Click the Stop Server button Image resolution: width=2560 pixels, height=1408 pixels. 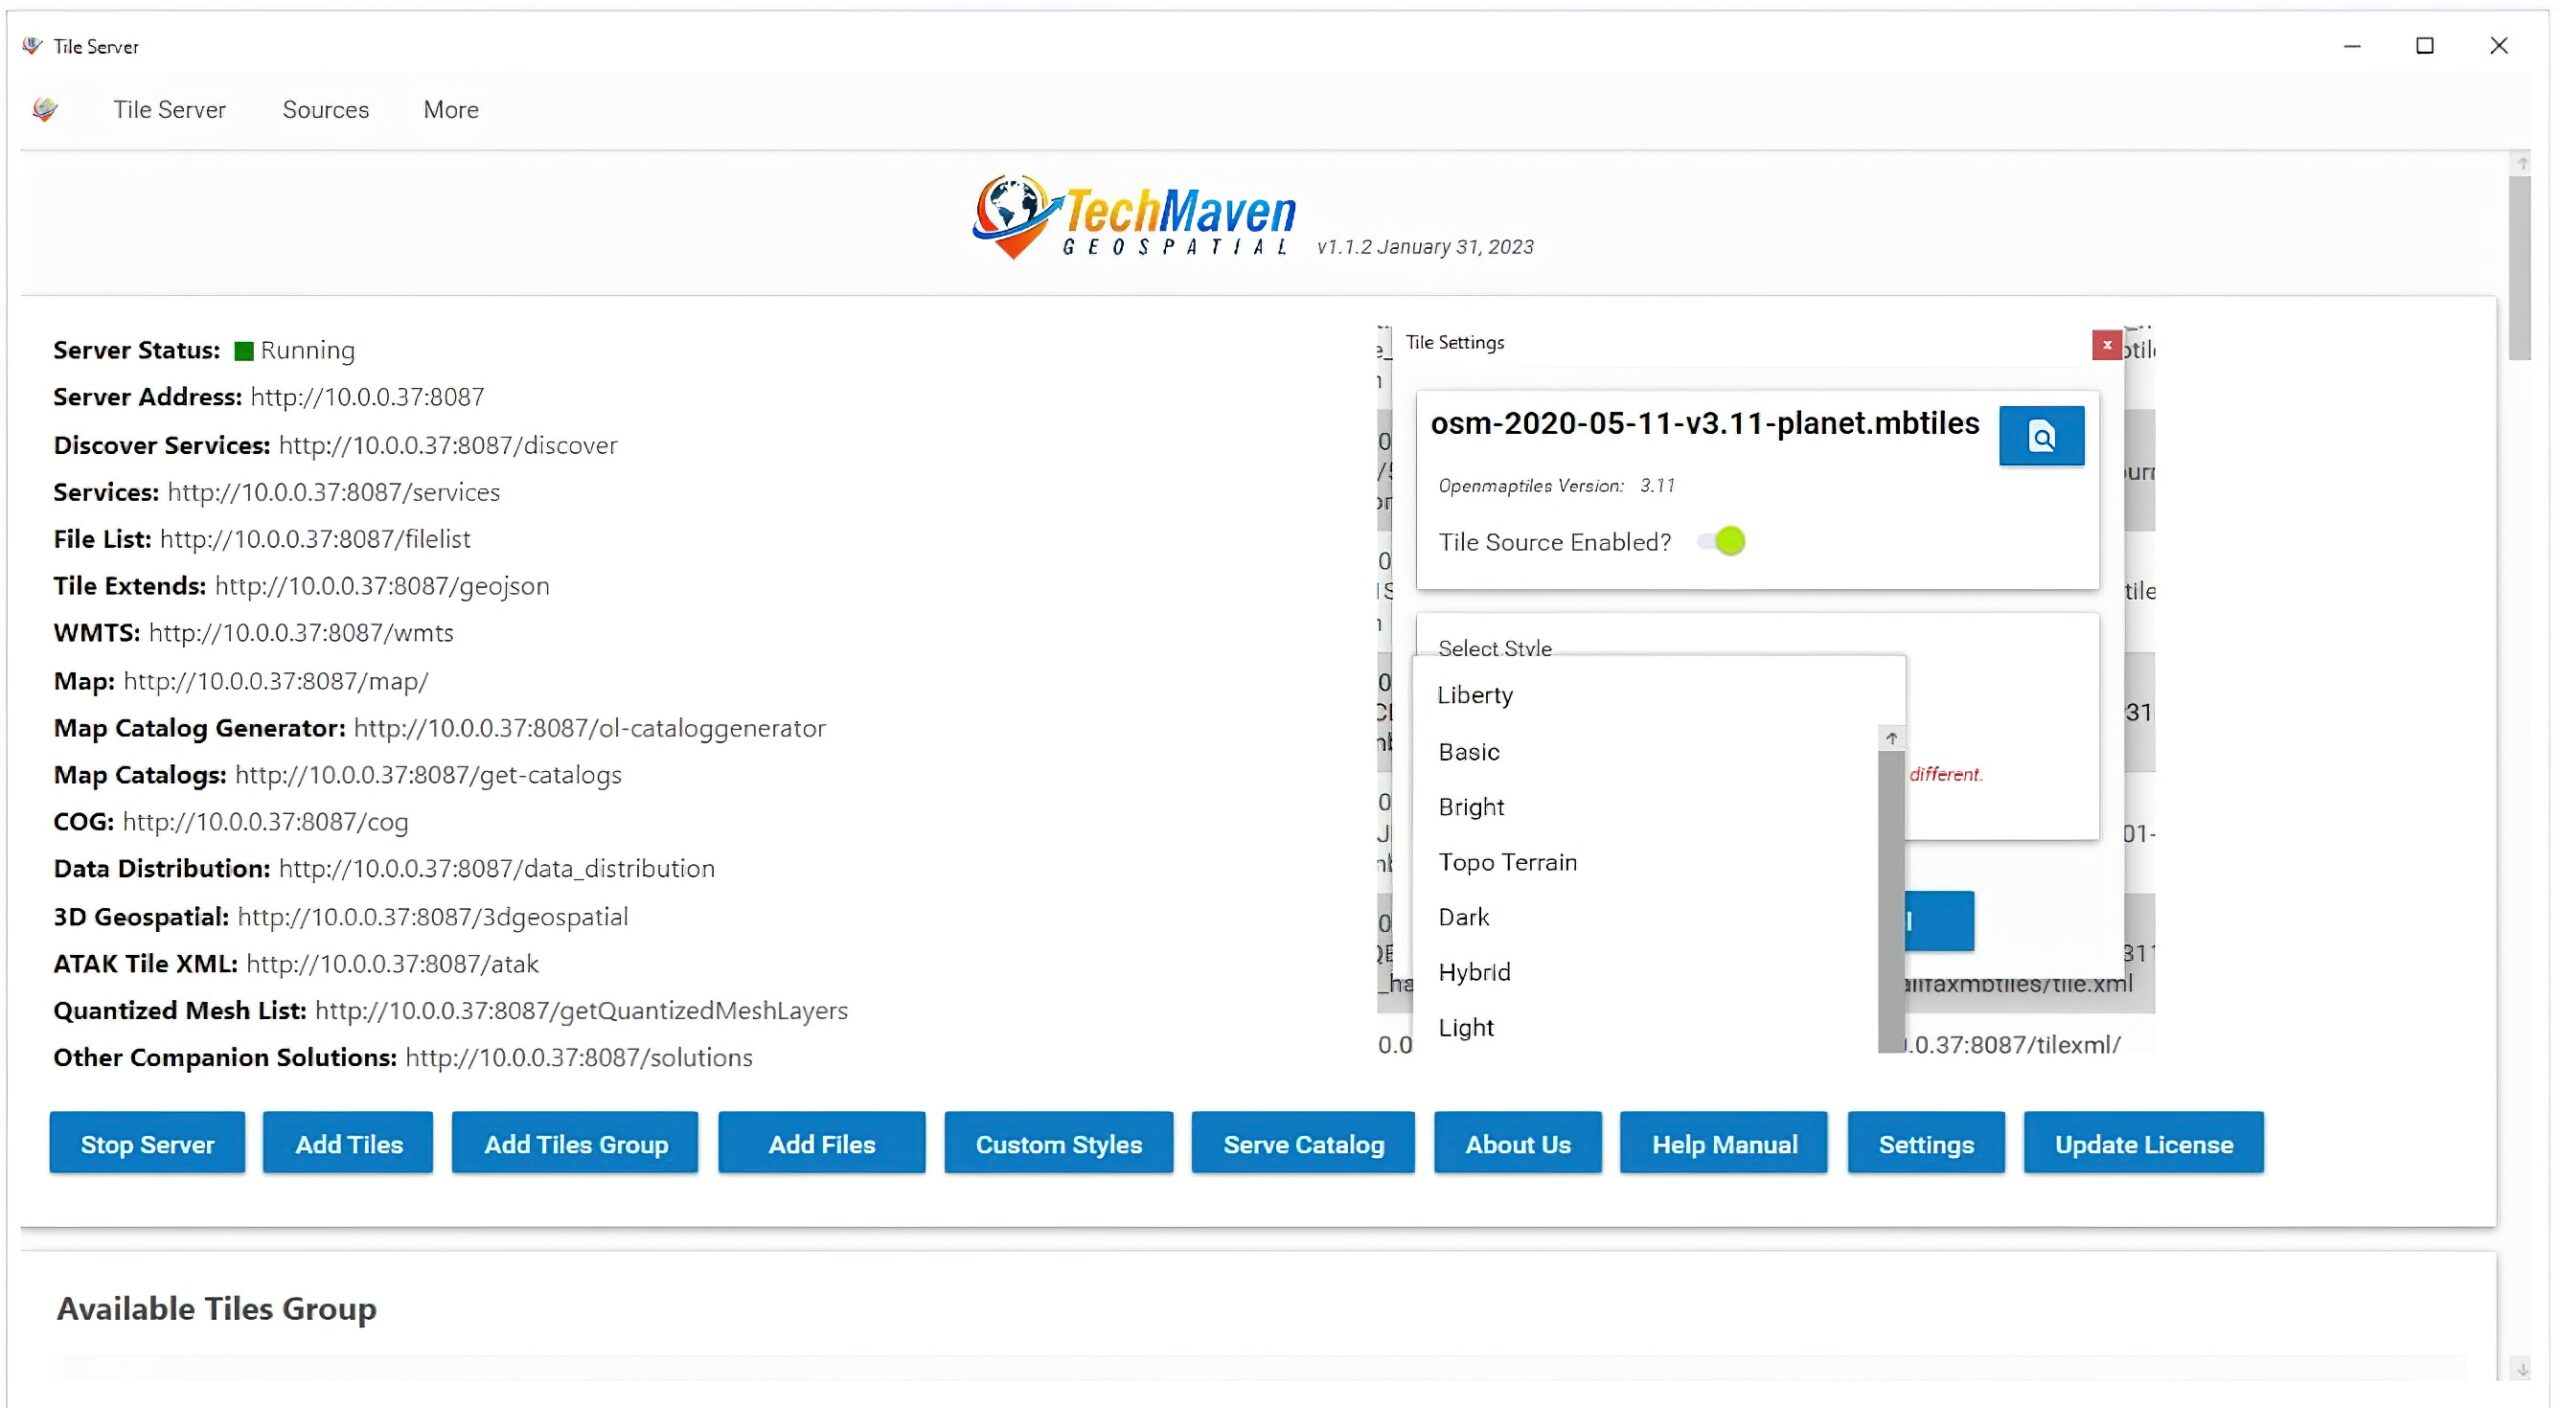click(147, 1143)
